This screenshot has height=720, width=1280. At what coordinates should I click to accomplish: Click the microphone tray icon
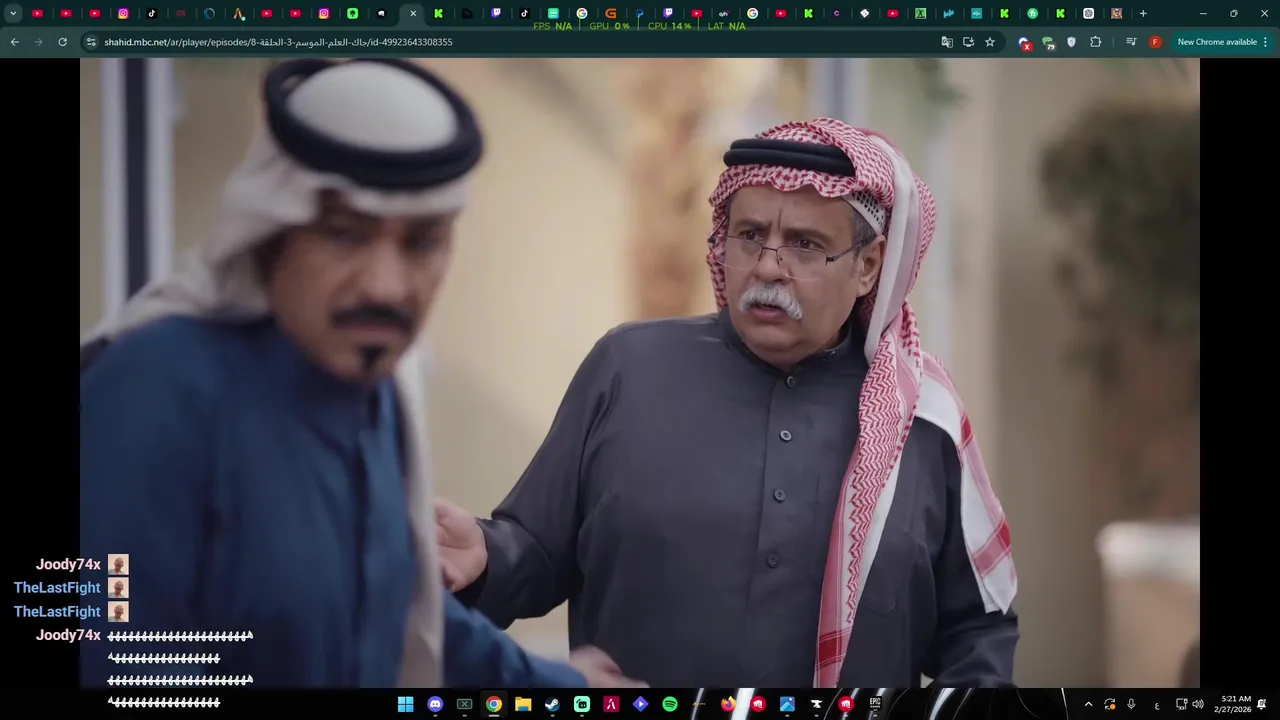click(1131, 704)
